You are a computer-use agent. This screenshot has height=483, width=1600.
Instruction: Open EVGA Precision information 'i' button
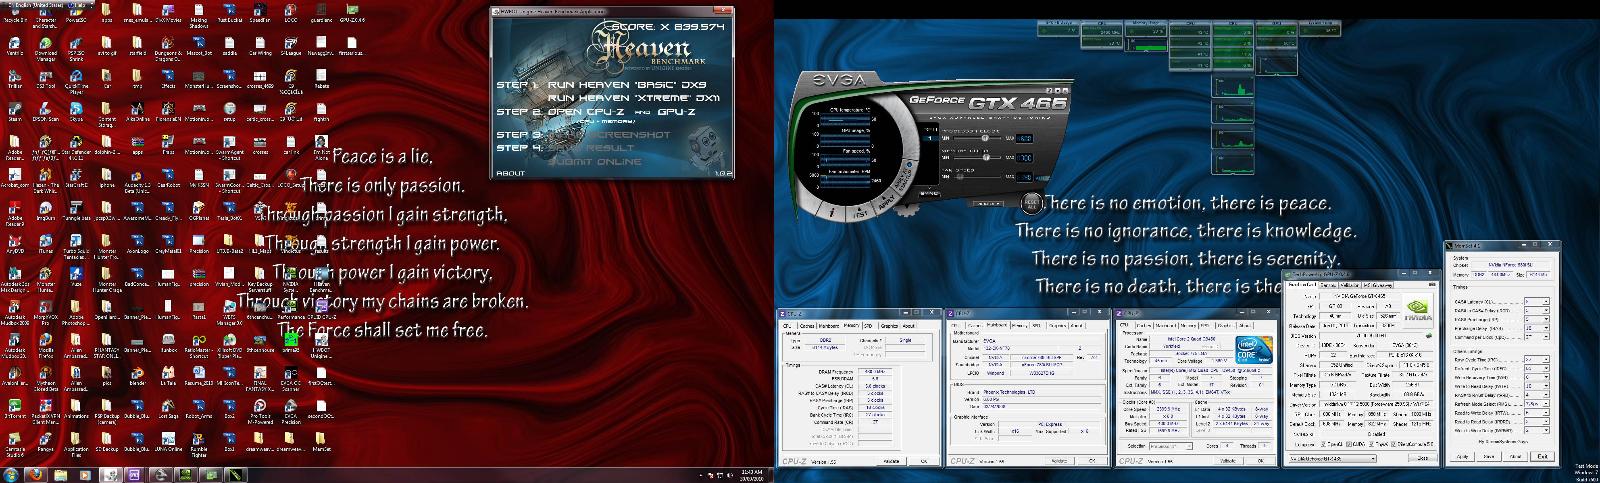click(x=833, y=212)
